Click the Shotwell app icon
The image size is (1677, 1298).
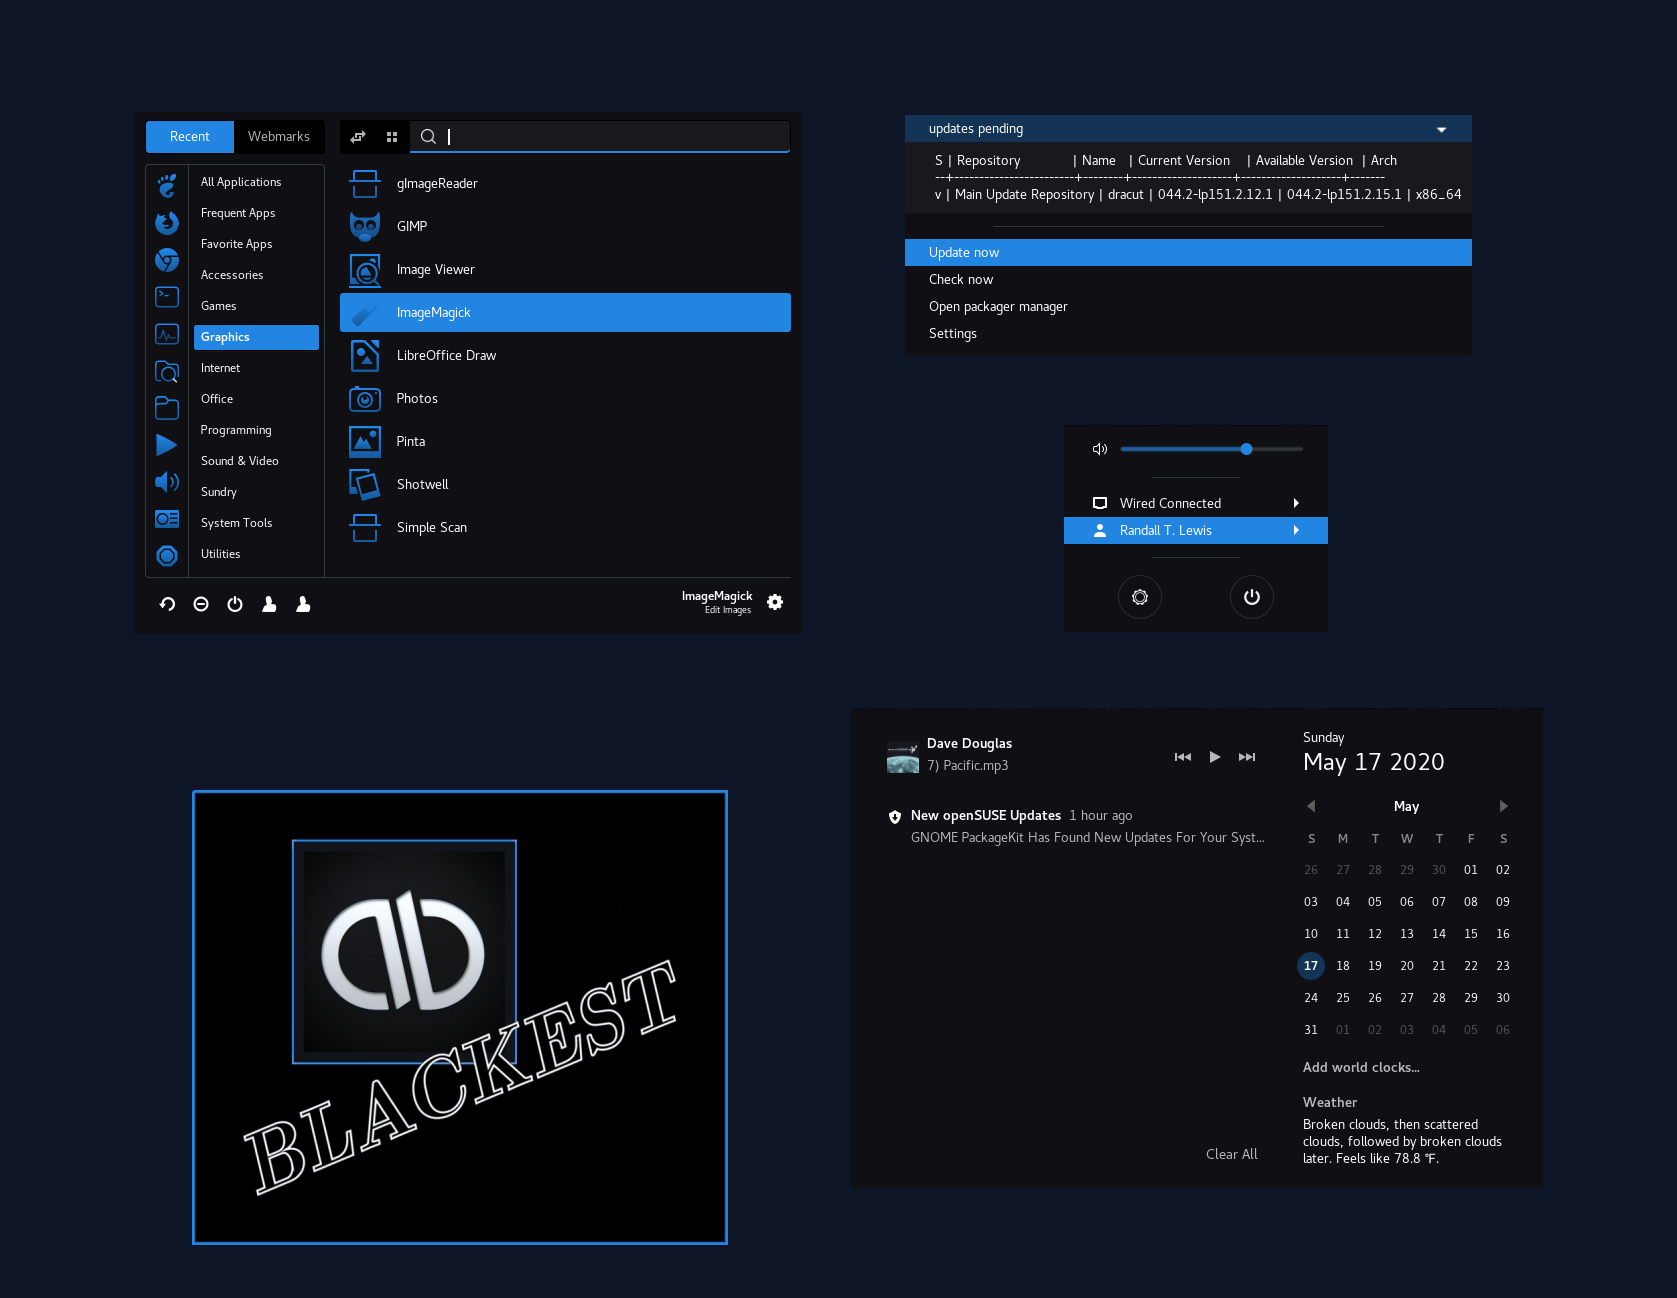click(x=365, y=485)
